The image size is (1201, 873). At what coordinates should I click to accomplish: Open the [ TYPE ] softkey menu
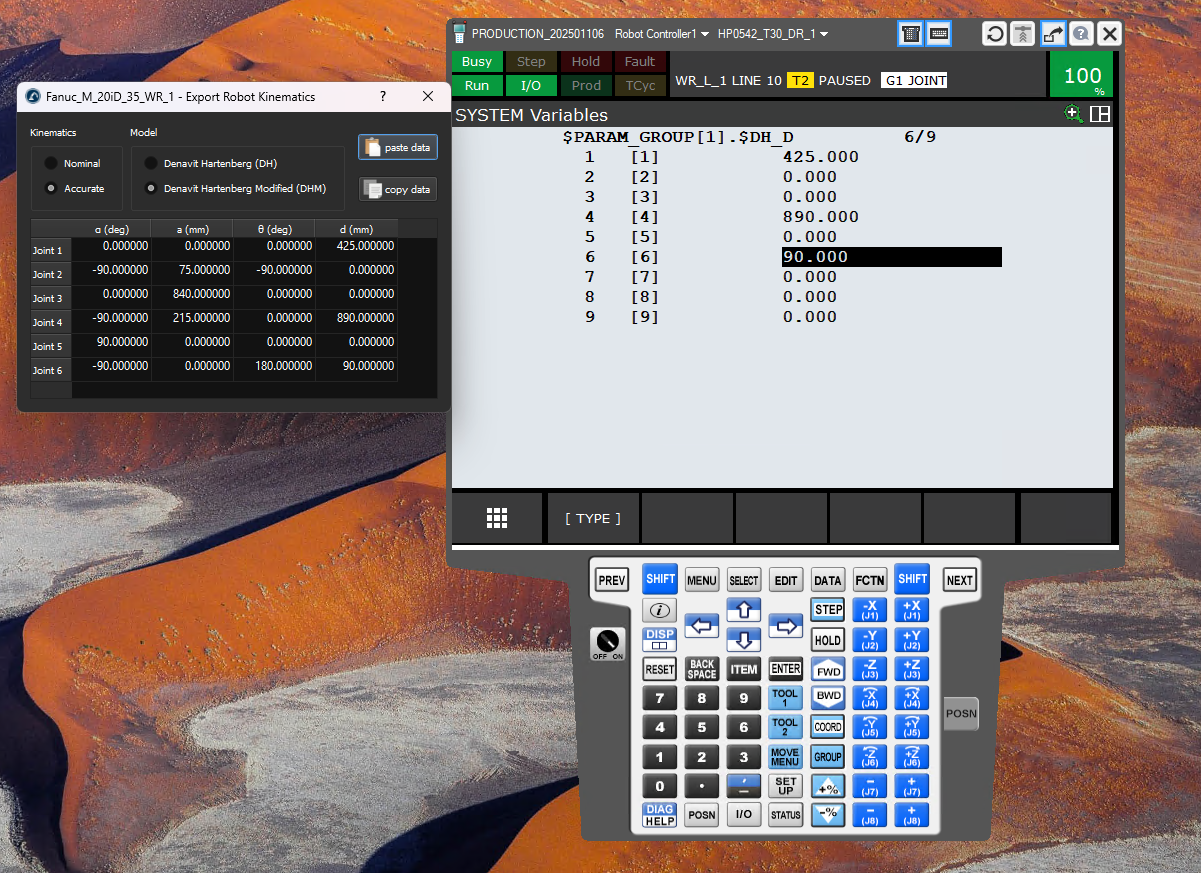[593, 518]
